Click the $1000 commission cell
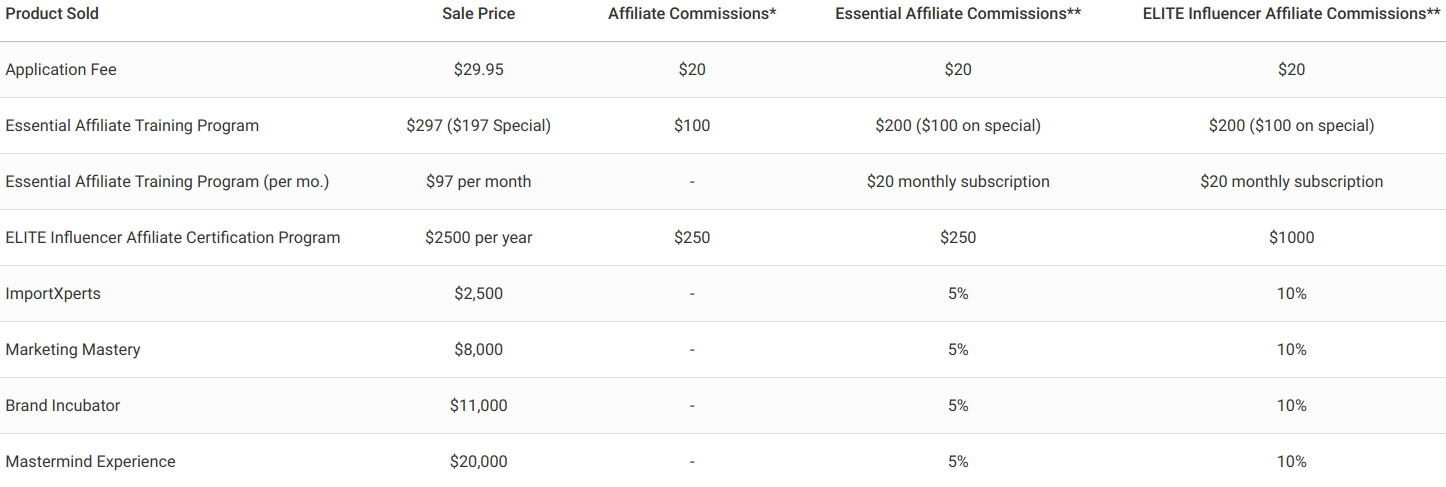 1291,238
